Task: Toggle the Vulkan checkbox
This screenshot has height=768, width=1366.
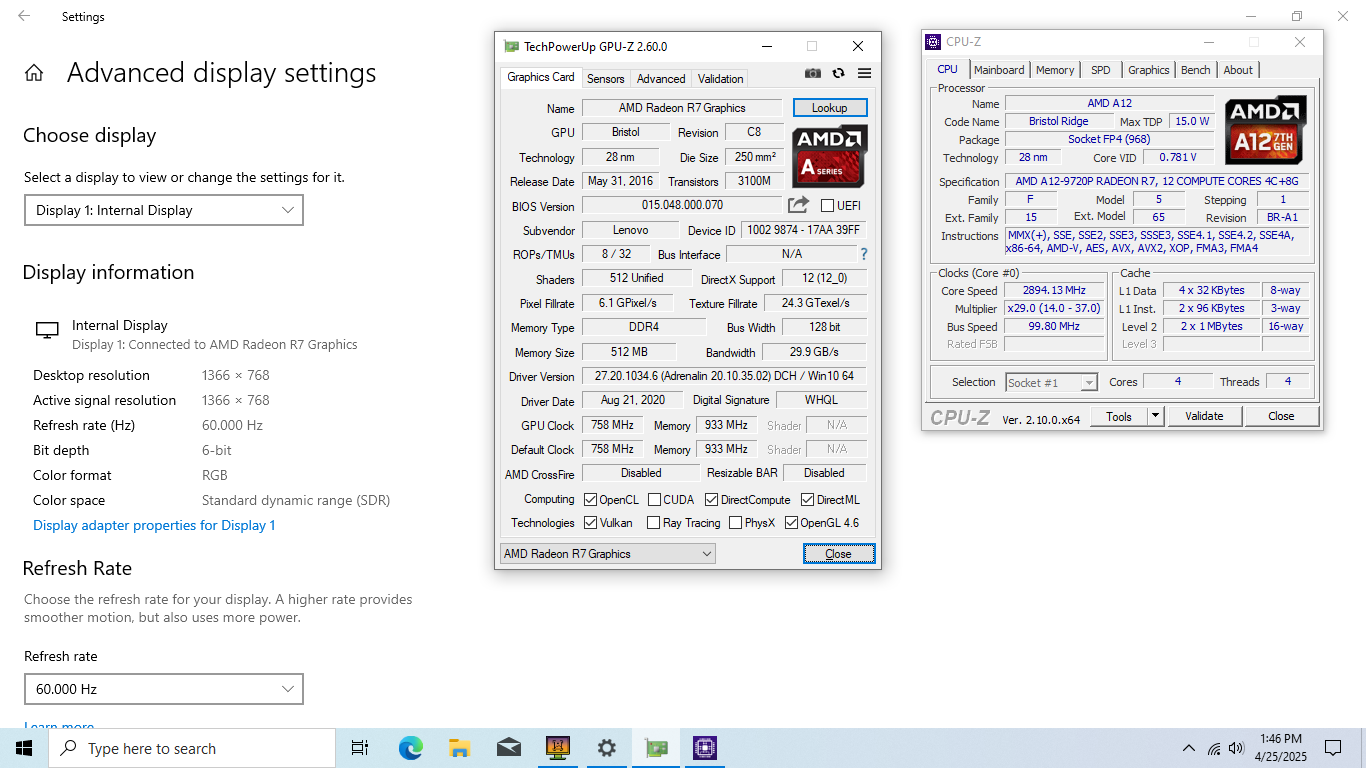Action: (x=590, y=522)
